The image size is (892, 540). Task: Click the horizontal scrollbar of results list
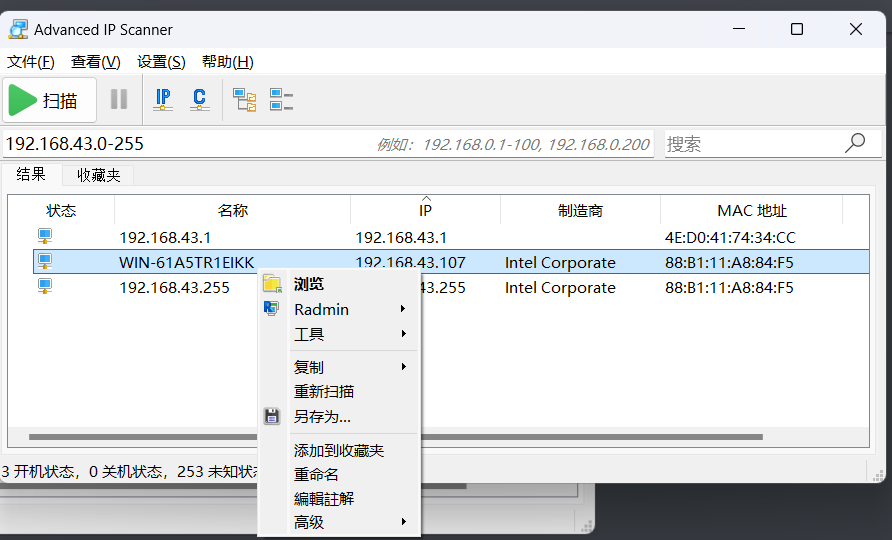tap(396, 437)
